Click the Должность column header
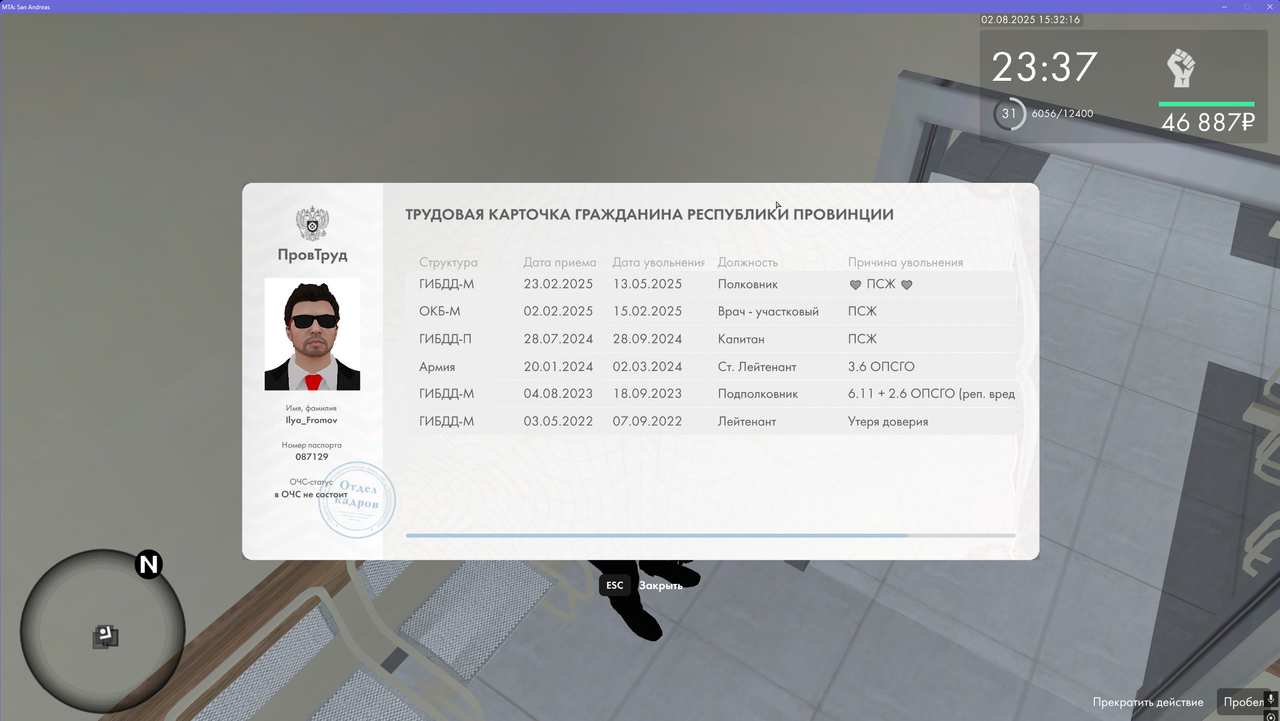The image size is (1280, 721). [748, 262]
